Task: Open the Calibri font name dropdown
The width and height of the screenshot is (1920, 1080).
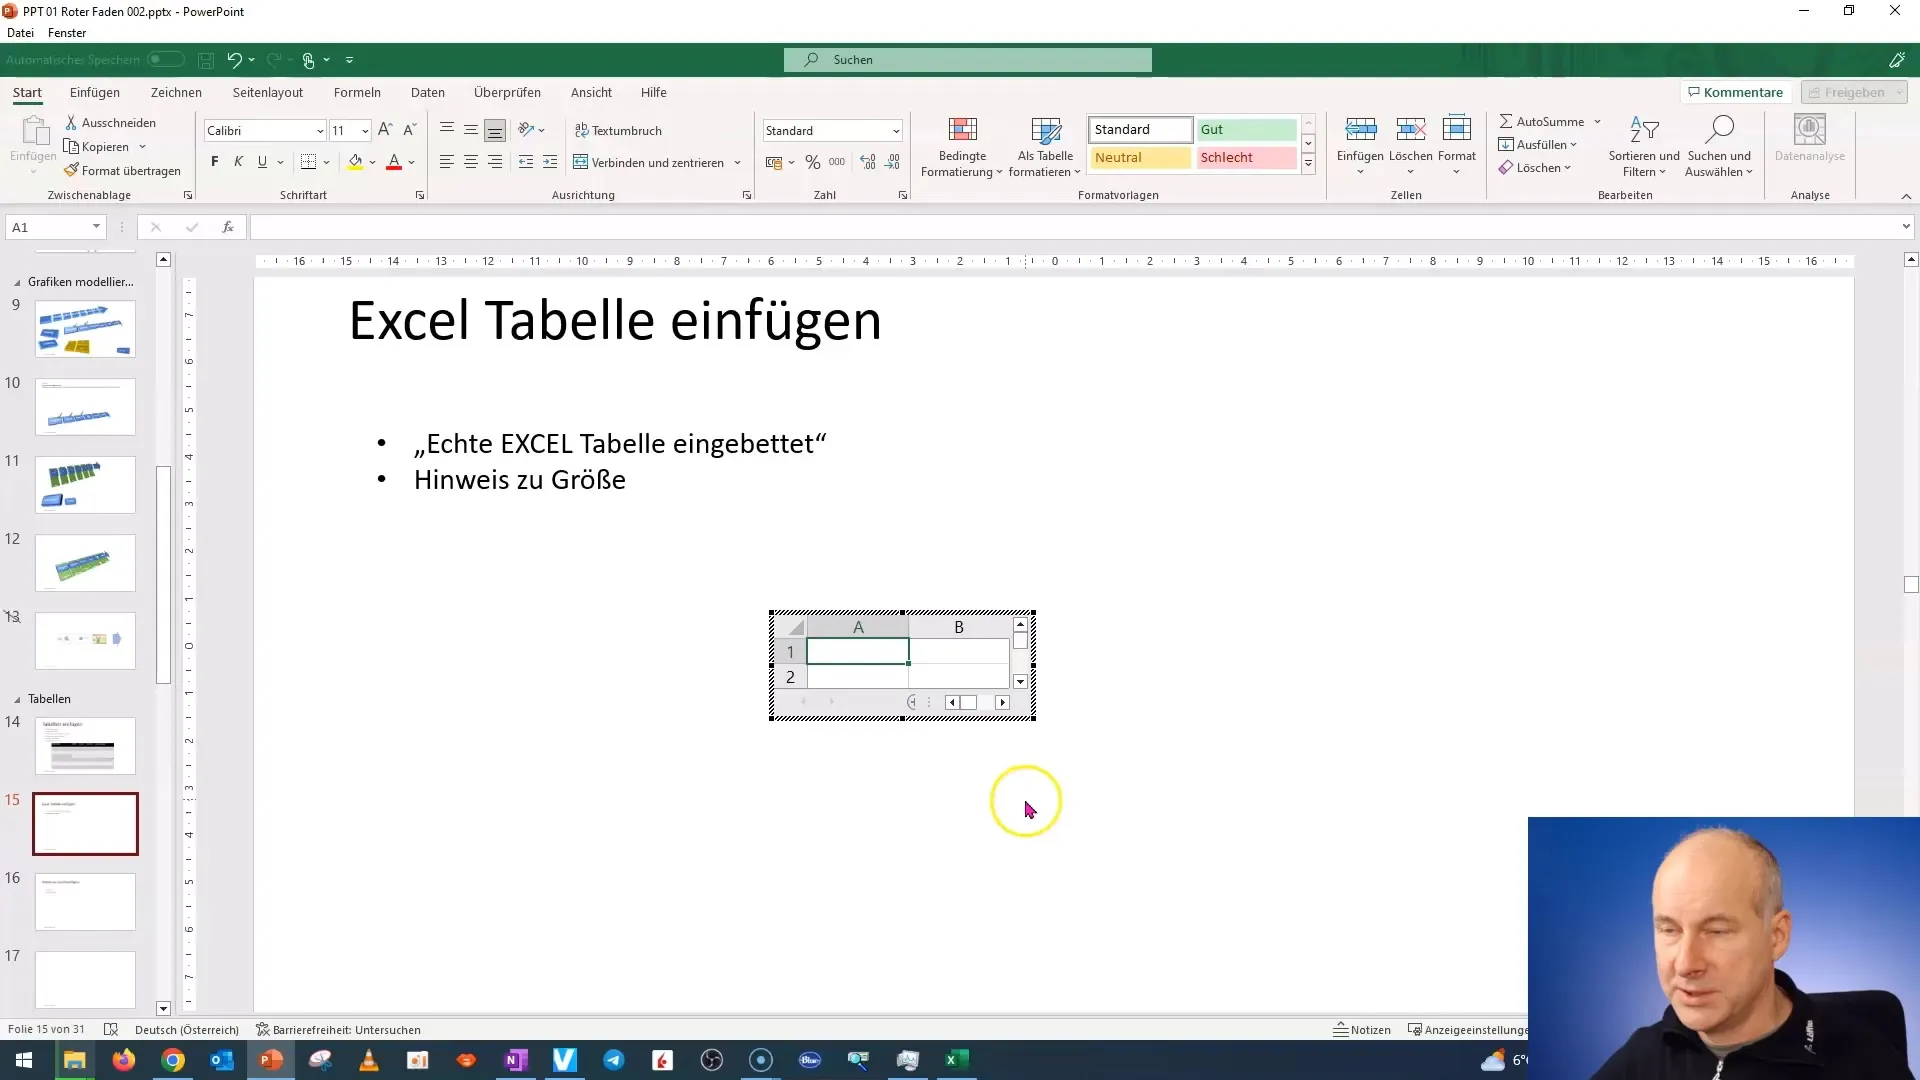Action: 319,131
